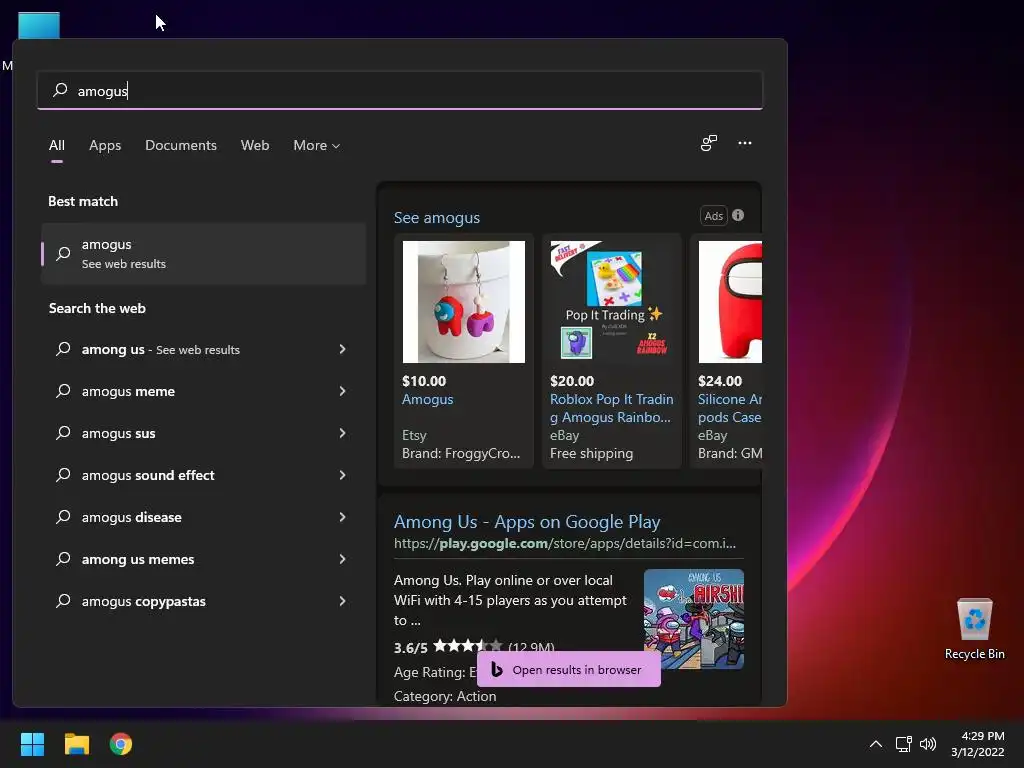Click play.google.com URL text
Image resolution: width=1024 pixels, height=768 pixels.
point(564,543)
